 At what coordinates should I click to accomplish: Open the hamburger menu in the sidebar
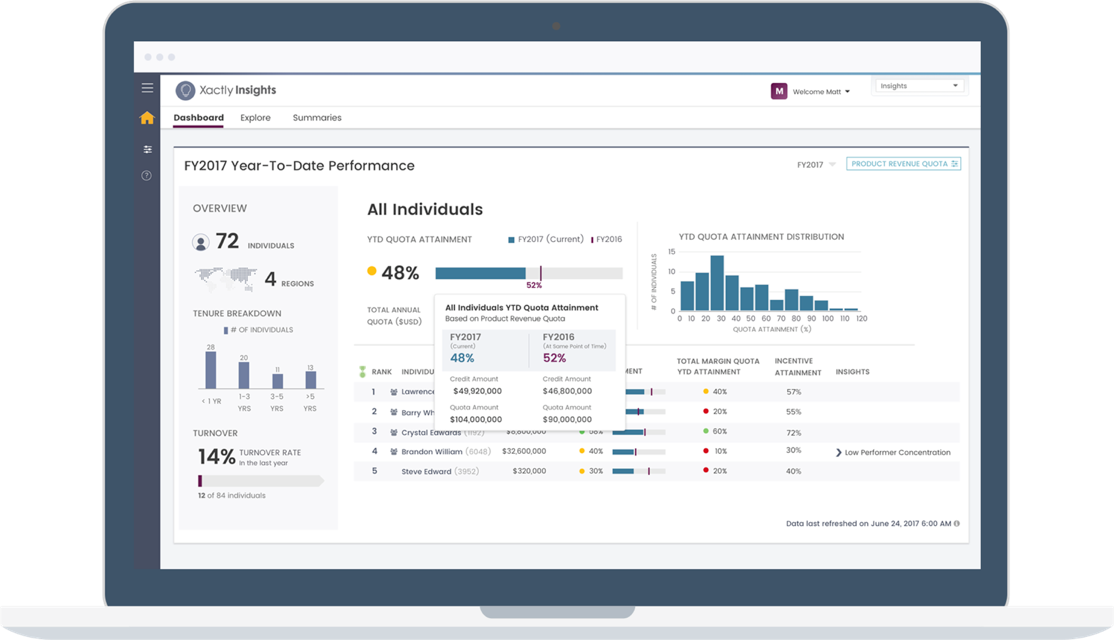point(147,88)
